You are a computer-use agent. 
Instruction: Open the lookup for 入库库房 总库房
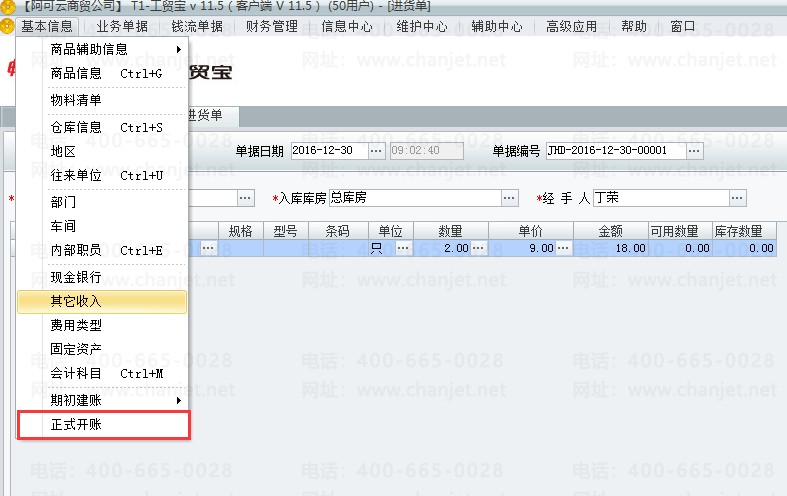point(509,198)
